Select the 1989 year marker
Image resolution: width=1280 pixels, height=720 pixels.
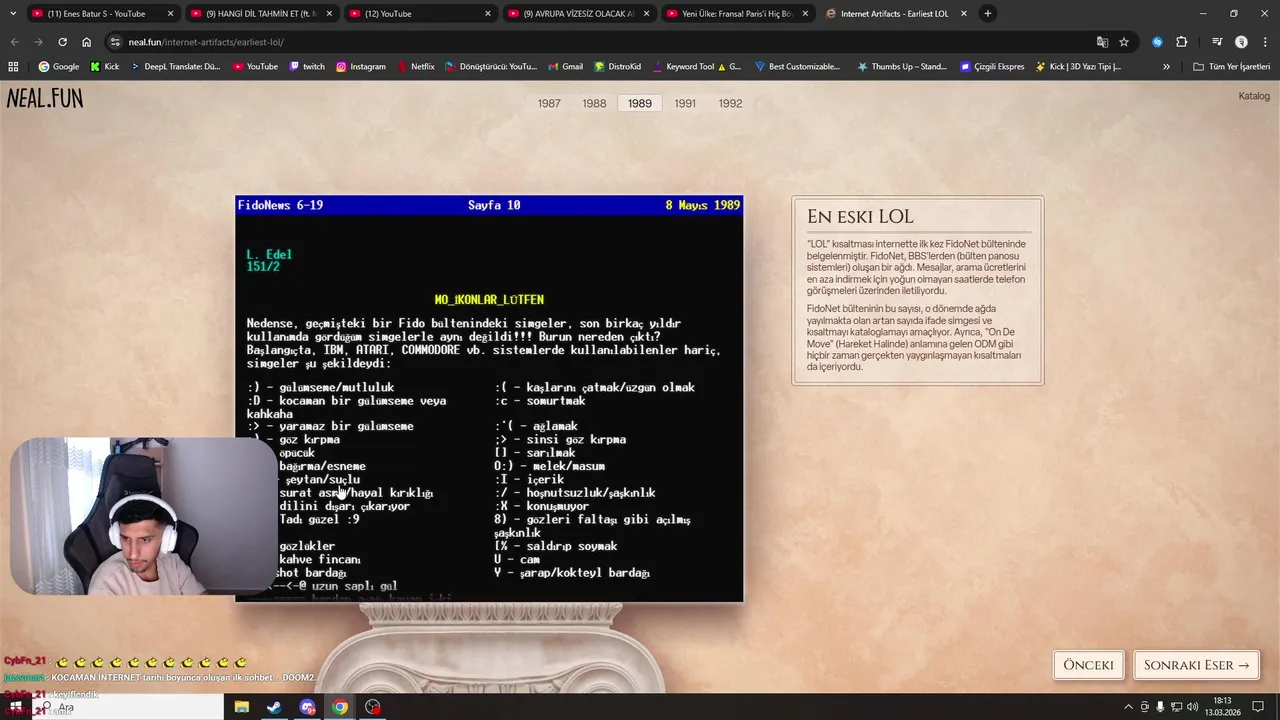tap(640, 103)
